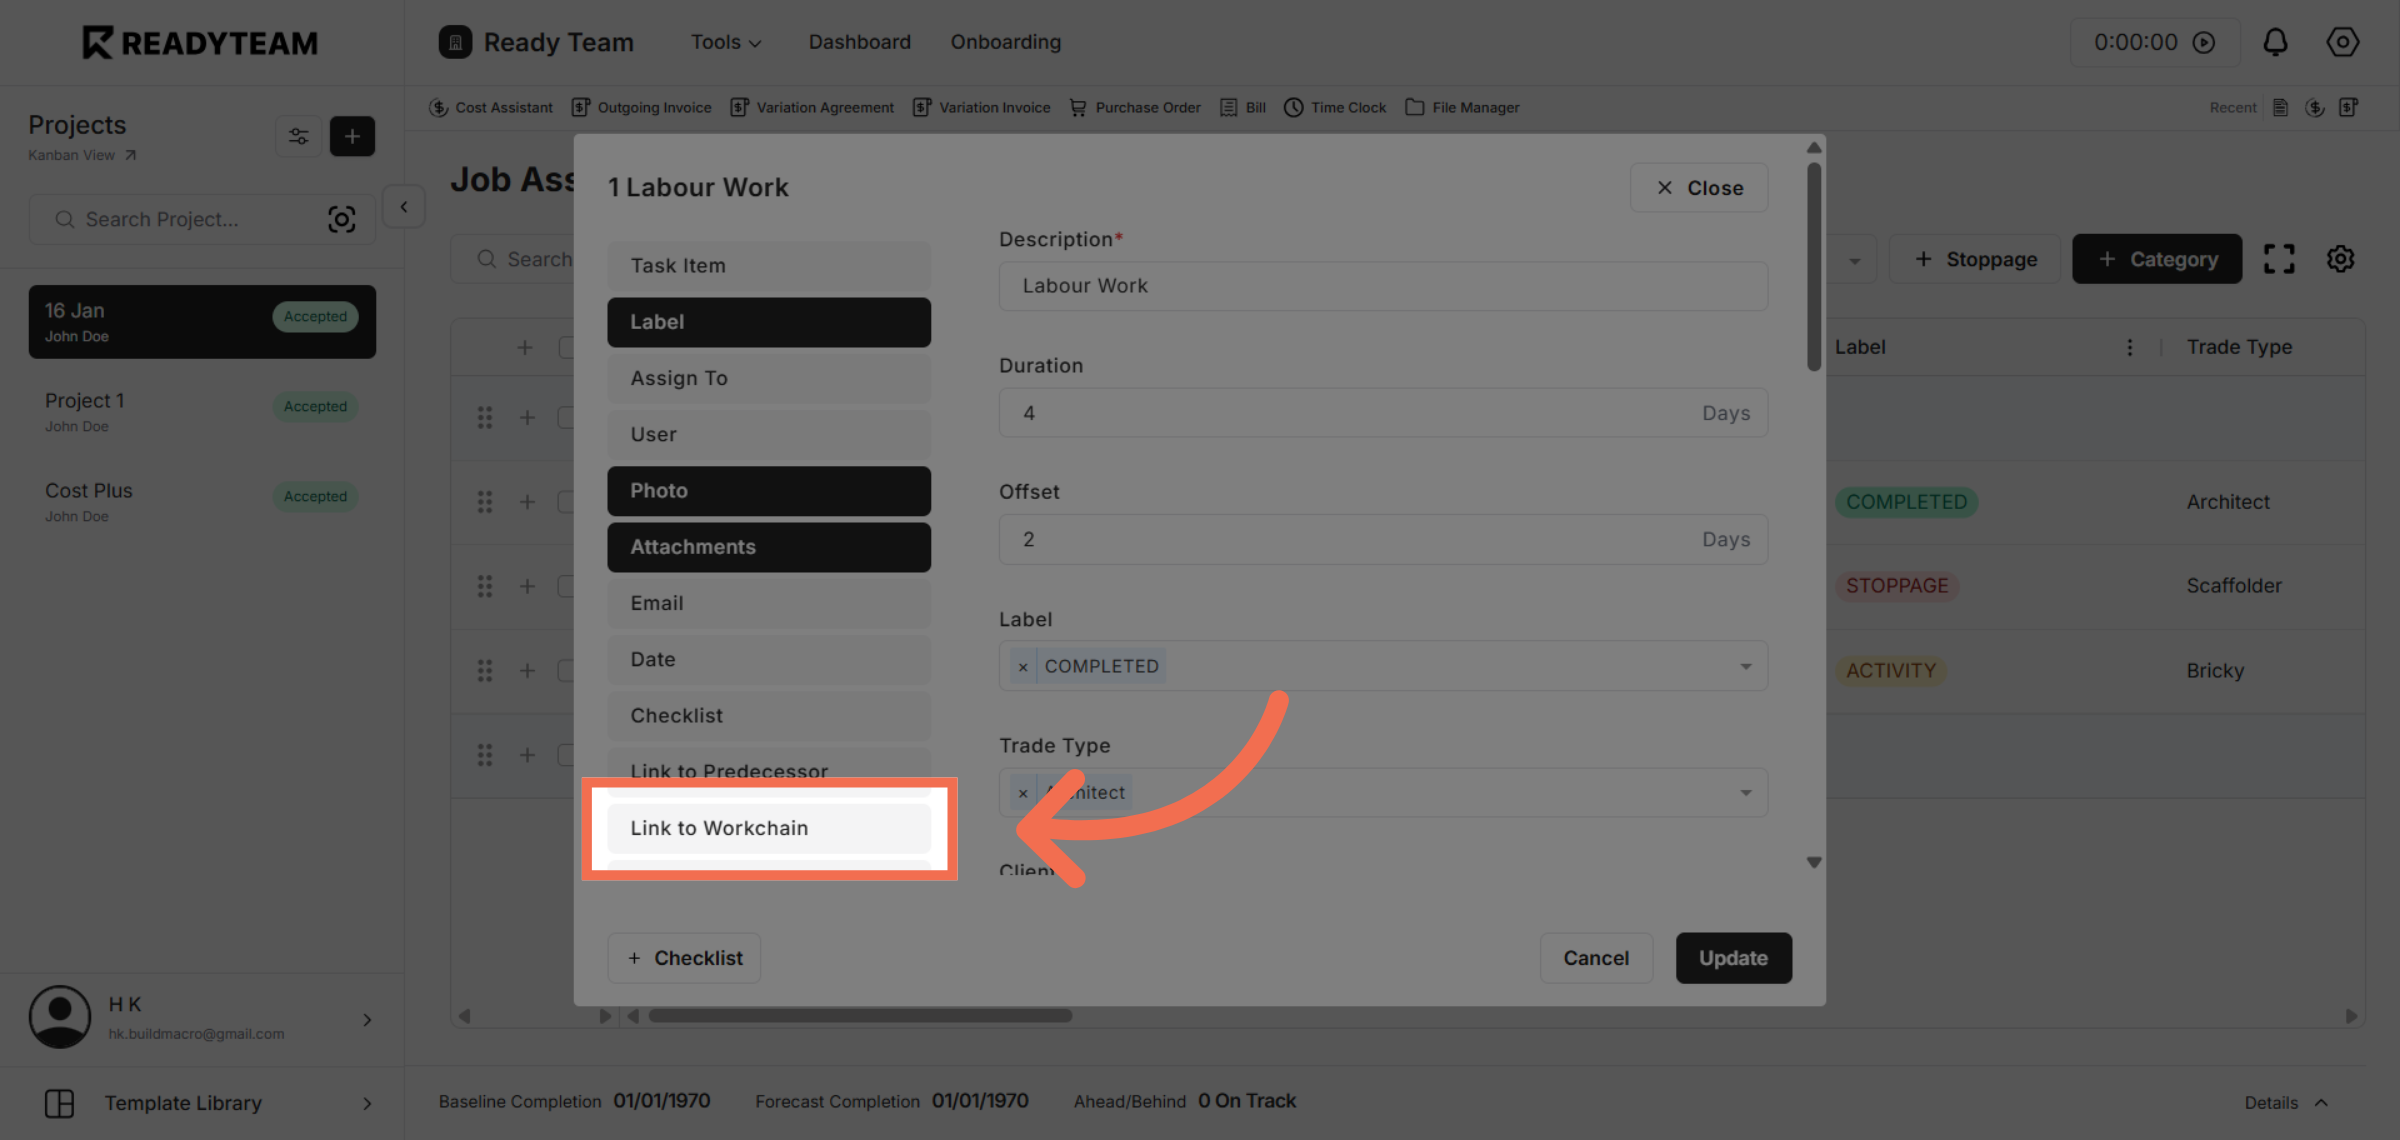Remove the COMPLETED label chip with its x
This screenshot has width=2400, height=1140.
[x=1022, y=665]
